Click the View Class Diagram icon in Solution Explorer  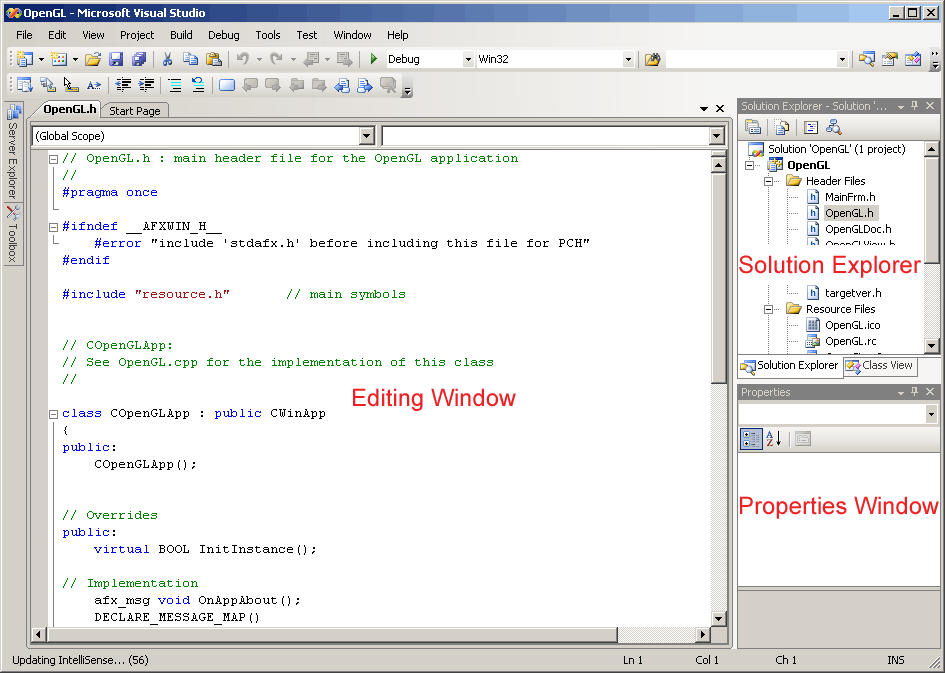pyautogui.click(x=834, y=127)
